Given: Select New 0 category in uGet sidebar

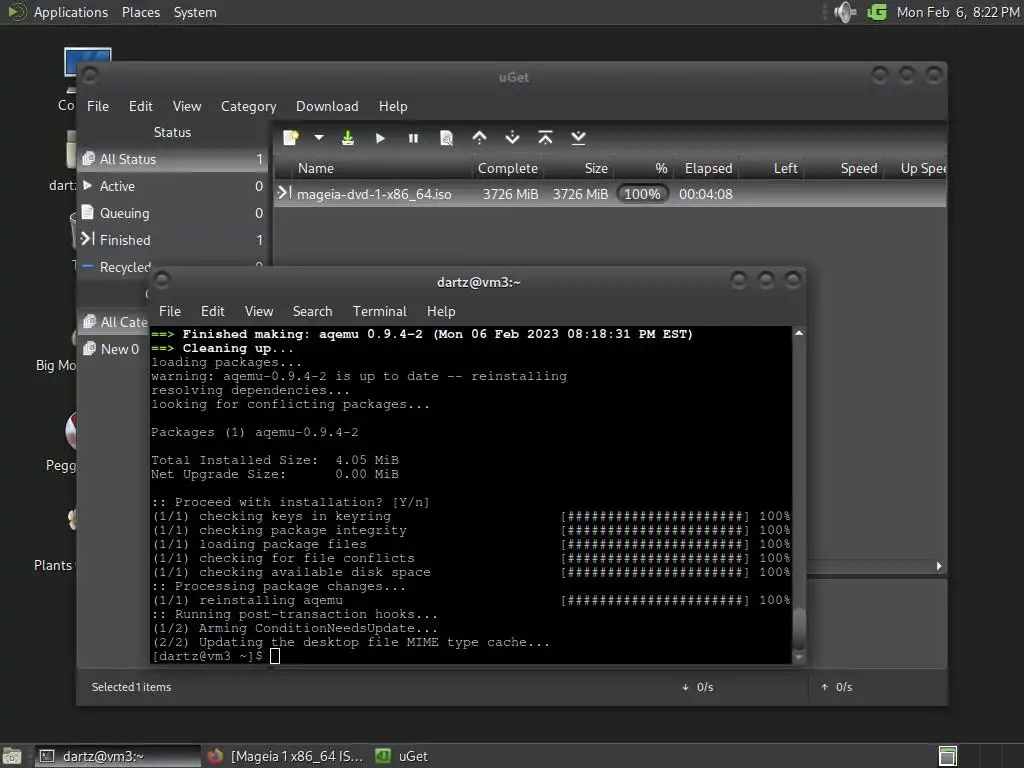Looking at the screenshot, I should (115, 349).
